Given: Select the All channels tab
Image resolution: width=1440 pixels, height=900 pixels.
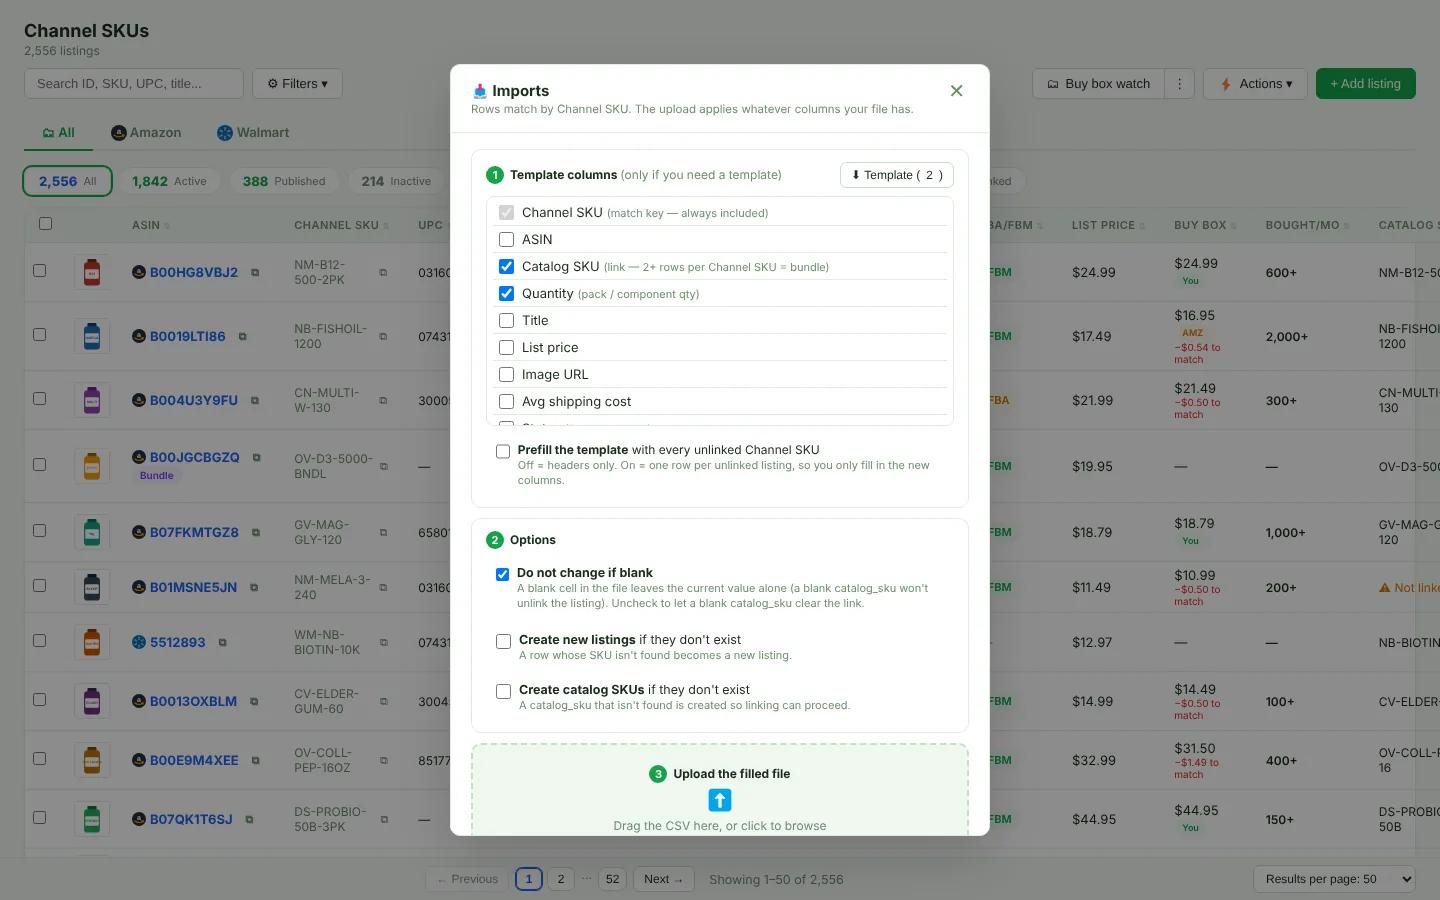Looking at the screenshot, I should (x=59, y=133).
